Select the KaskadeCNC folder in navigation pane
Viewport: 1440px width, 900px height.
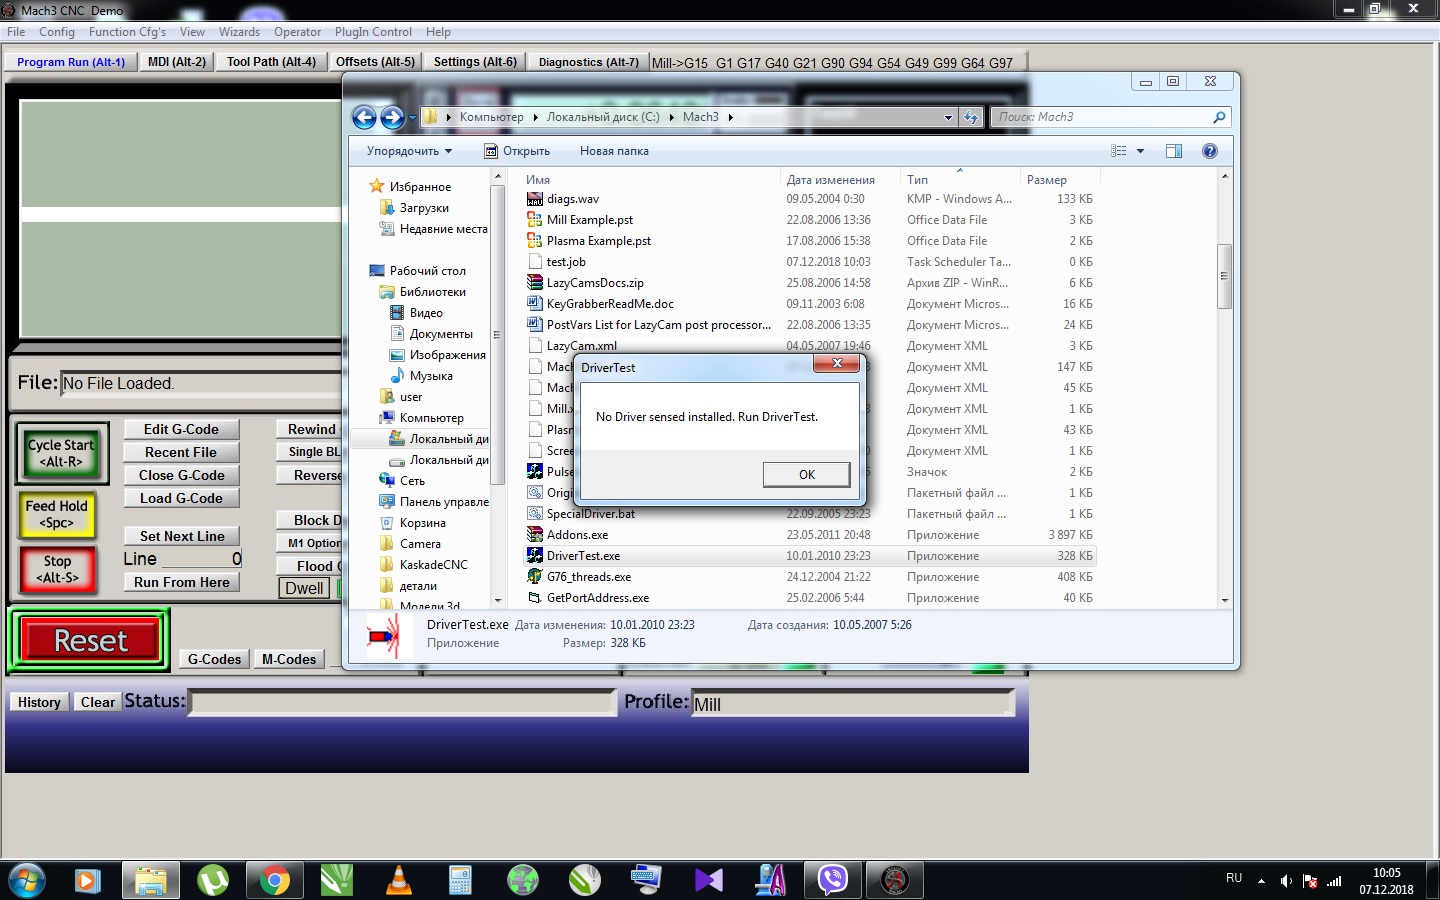click(x=433, y=565)
